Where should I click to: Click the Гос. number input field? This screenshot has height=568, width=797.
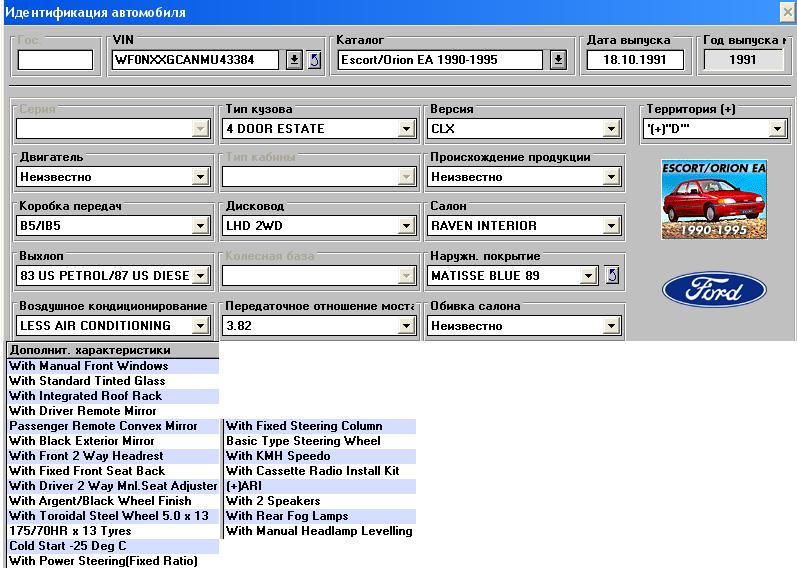coord(55,60)
